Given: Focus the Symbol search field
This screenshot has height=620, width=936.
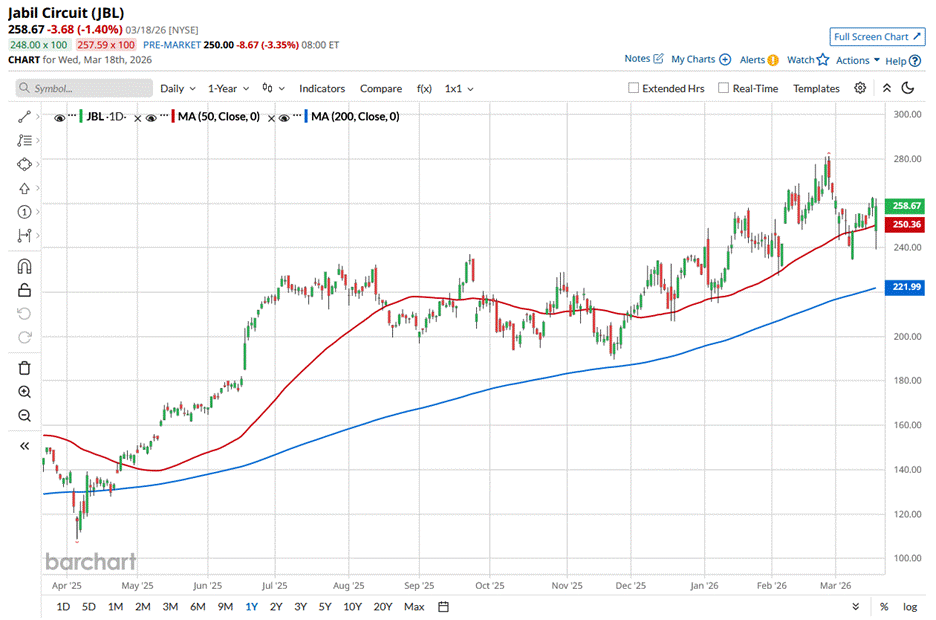Looking at the screenshot, I should click(84, 88).
